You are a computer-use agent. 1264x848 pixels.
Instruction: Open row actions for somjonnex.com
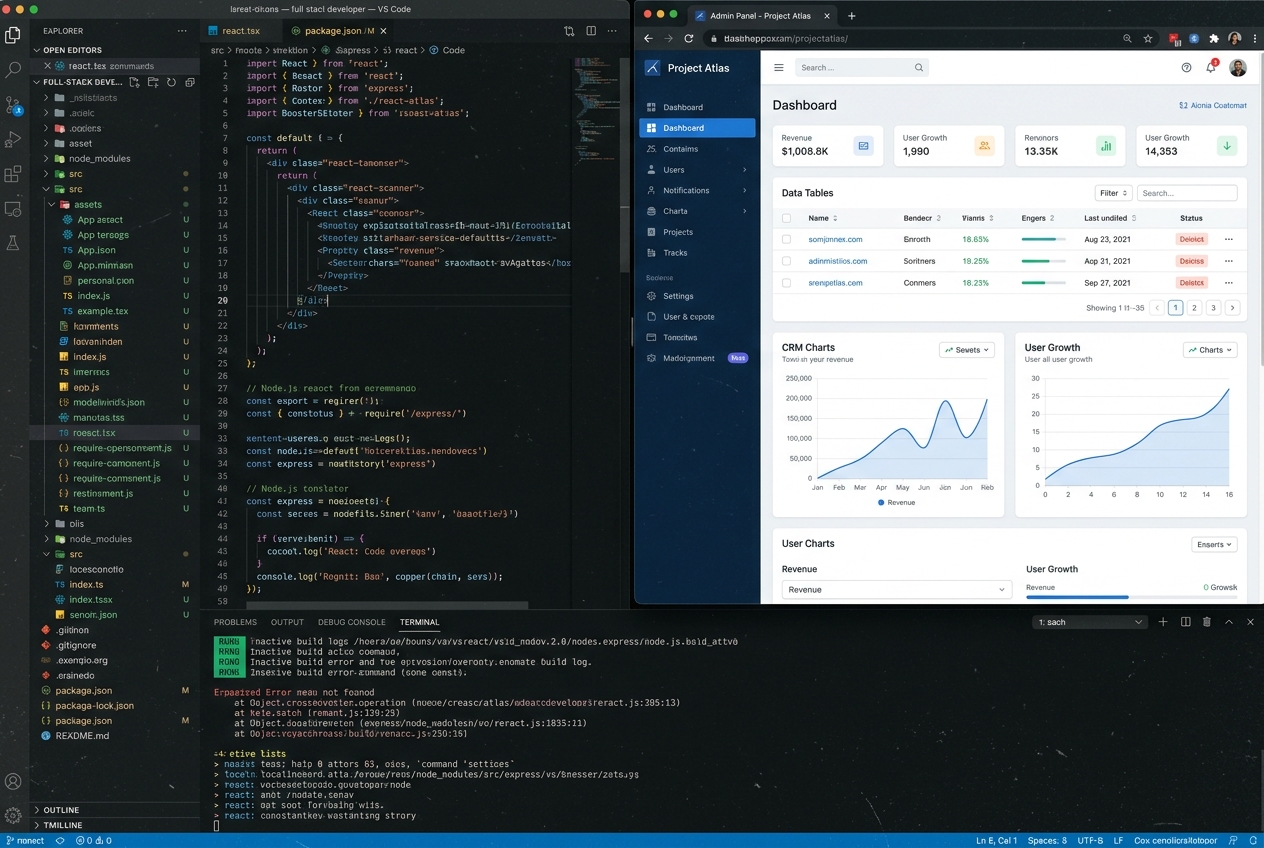(x=1229, y=239)
